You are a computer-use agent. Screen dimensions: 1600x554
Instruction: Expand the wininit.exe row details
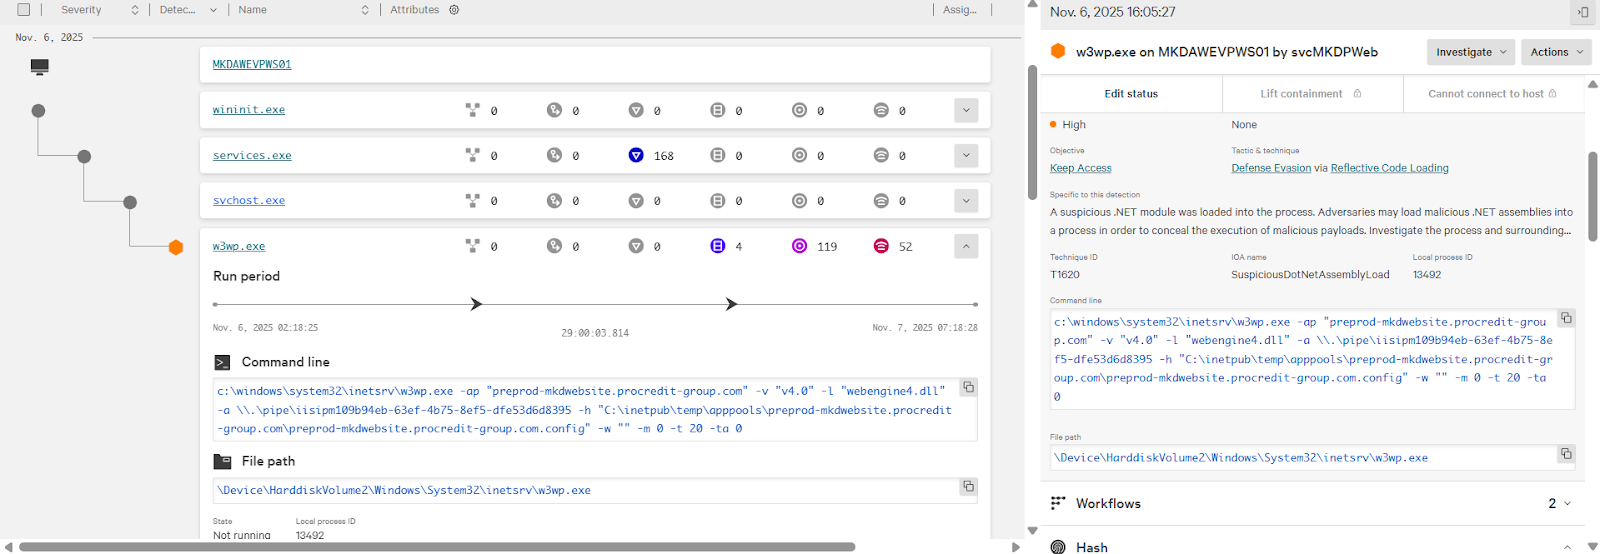click(966, 110)
